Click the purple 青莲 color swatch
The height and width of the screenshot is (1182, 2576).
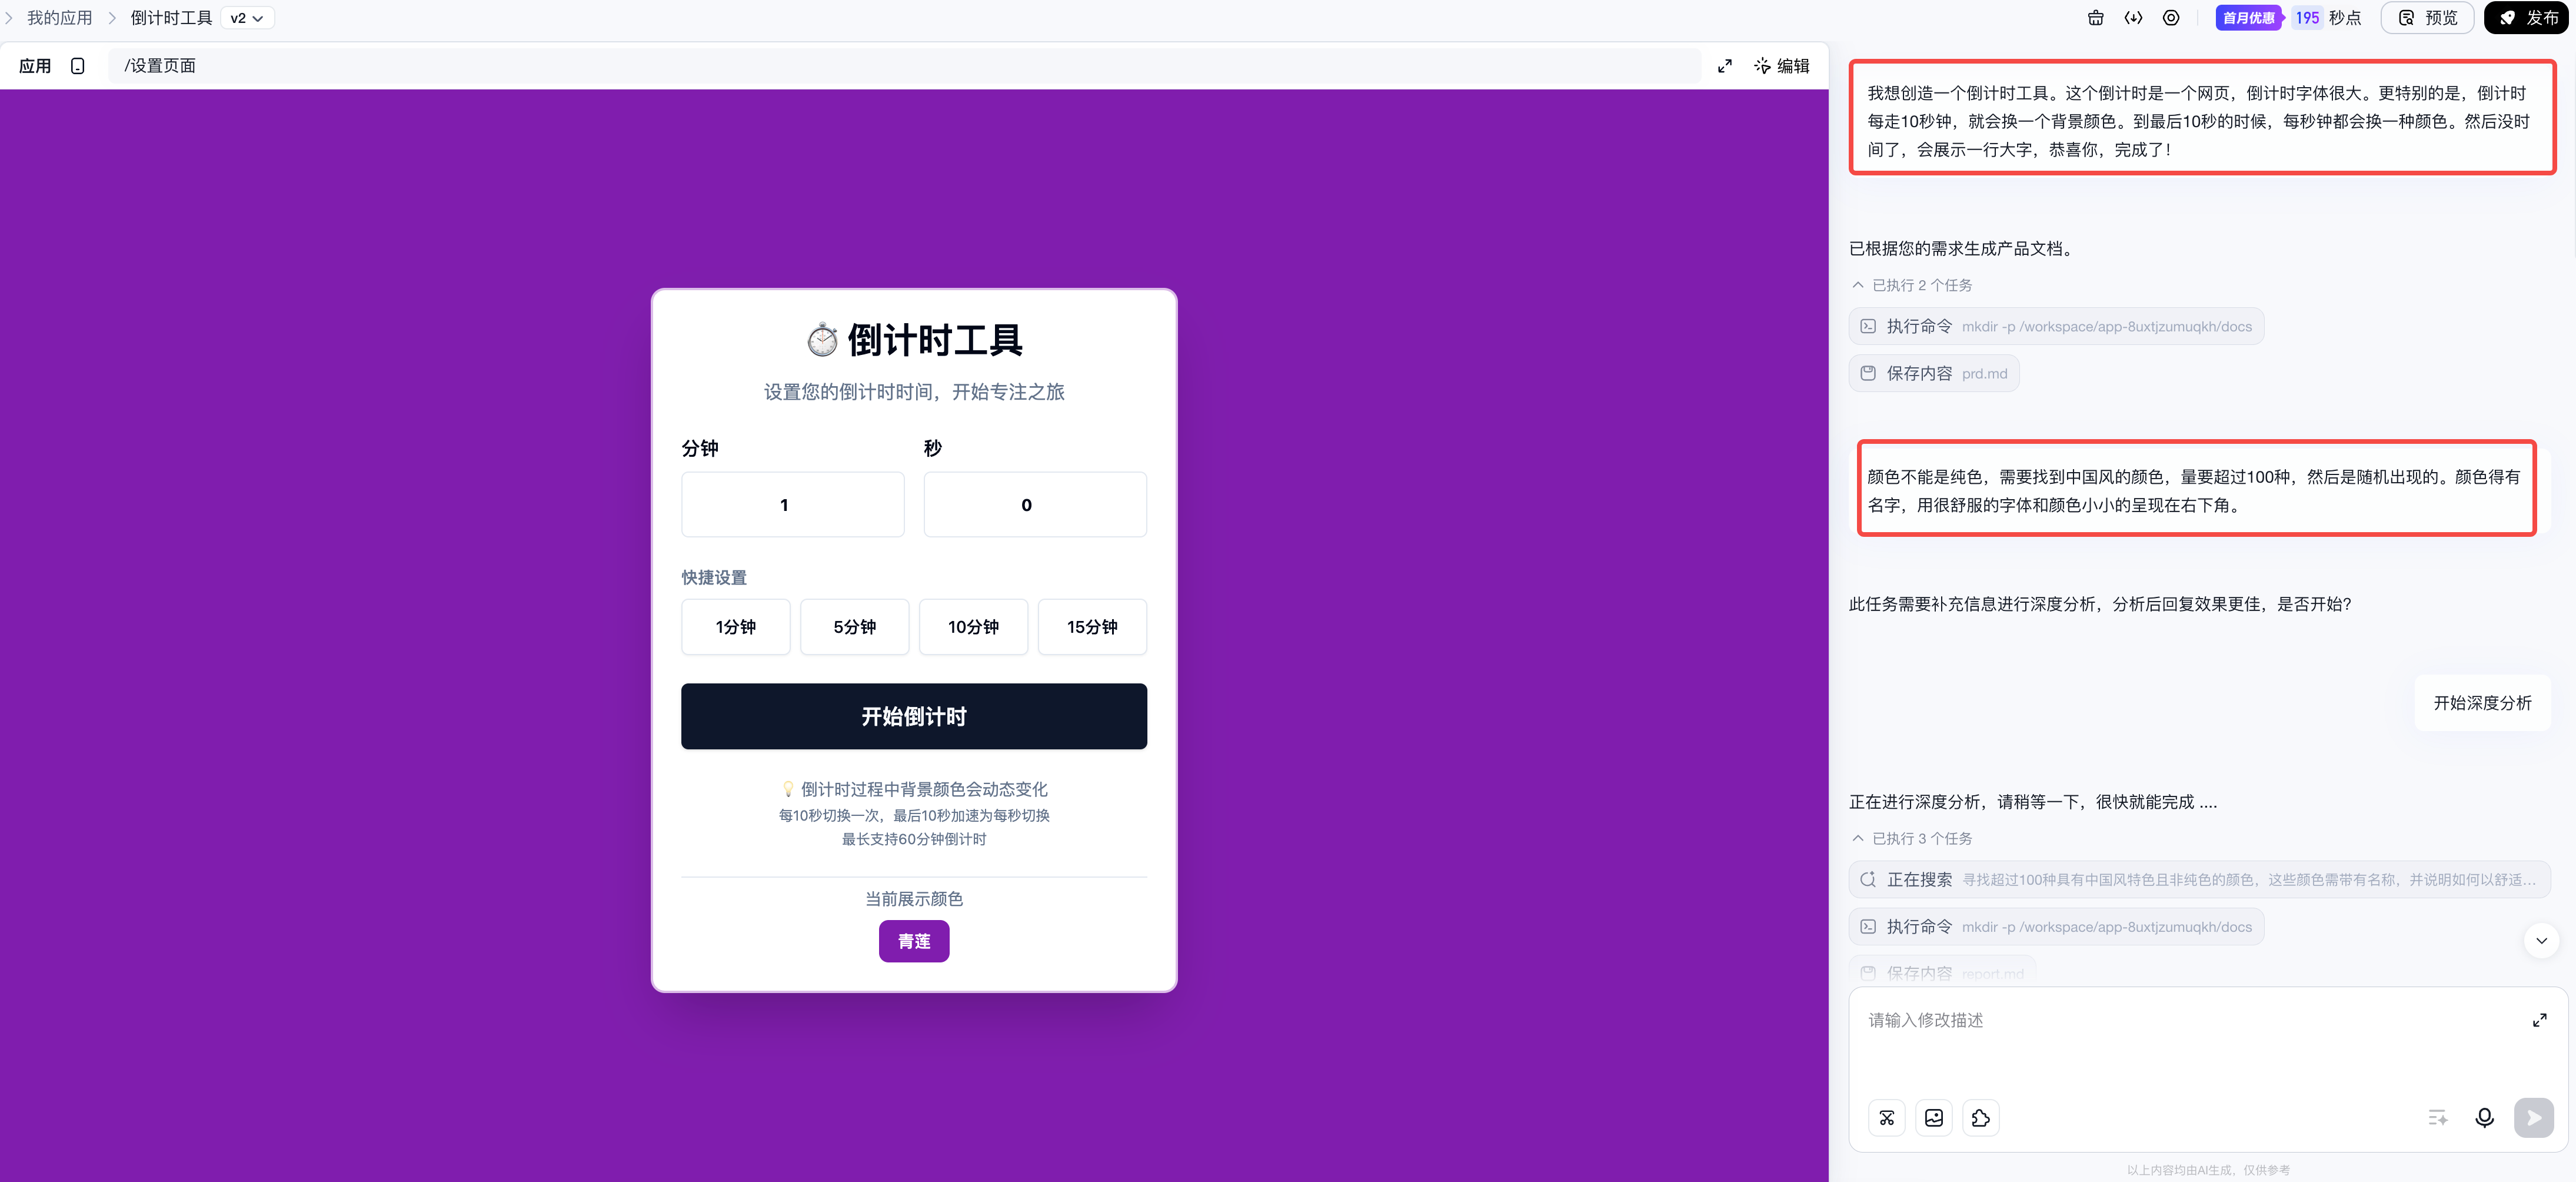913,941
